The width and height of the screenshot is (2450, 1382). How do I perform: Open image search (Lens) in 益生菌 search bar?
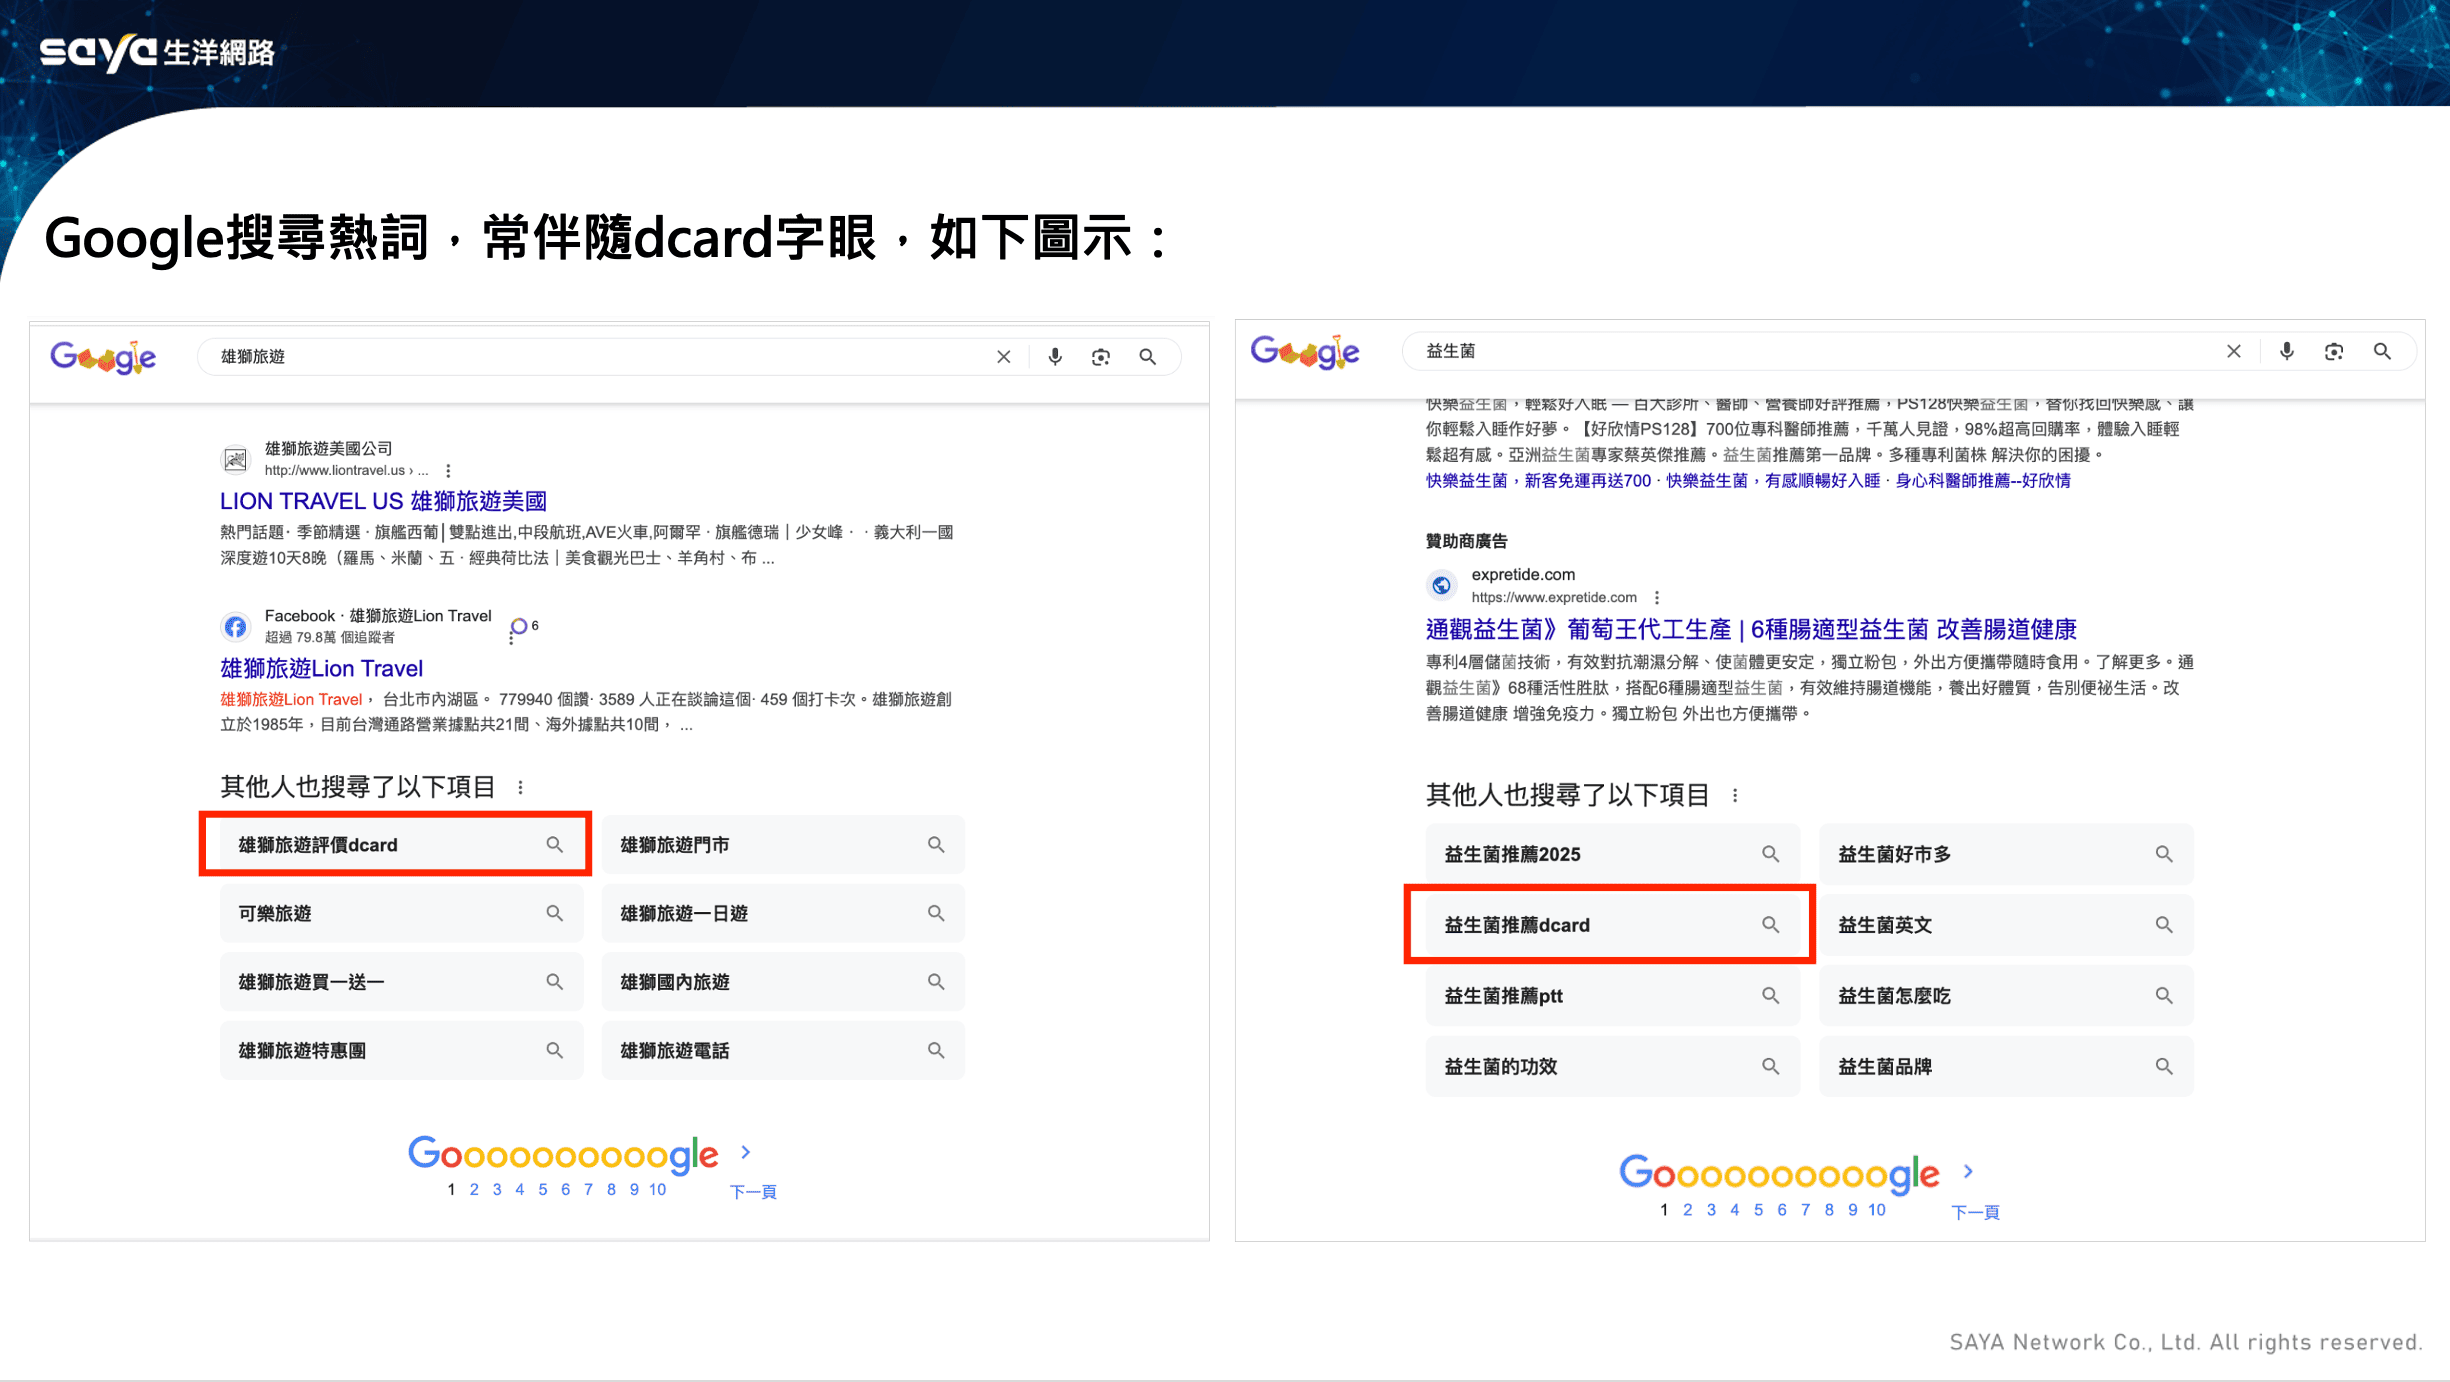point(2334,351)
